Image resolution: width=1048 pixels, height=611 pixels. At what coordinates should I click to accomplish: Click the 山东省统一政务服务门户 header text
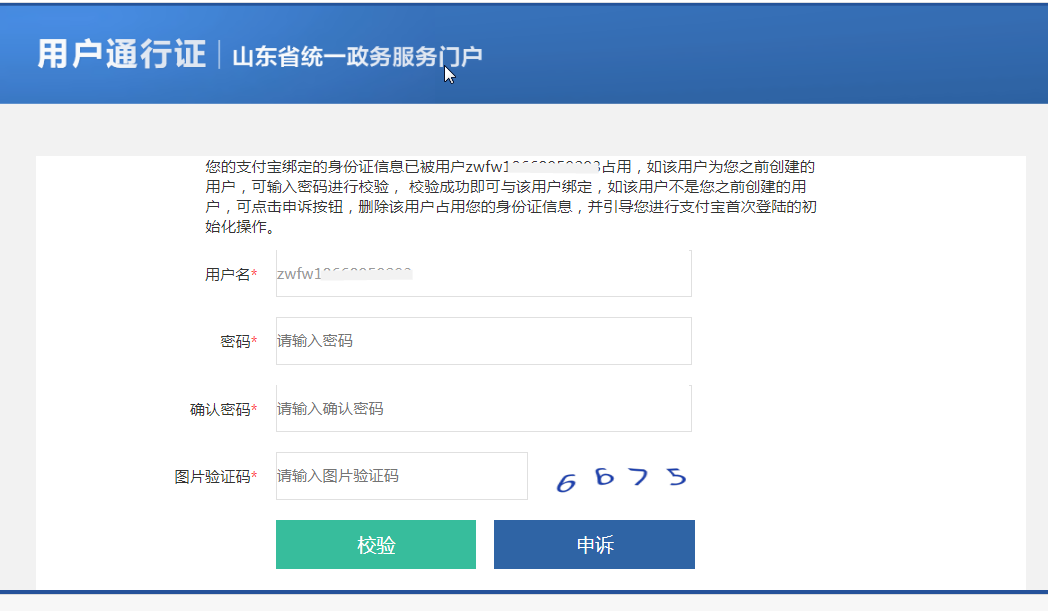(x=355, y=58)
